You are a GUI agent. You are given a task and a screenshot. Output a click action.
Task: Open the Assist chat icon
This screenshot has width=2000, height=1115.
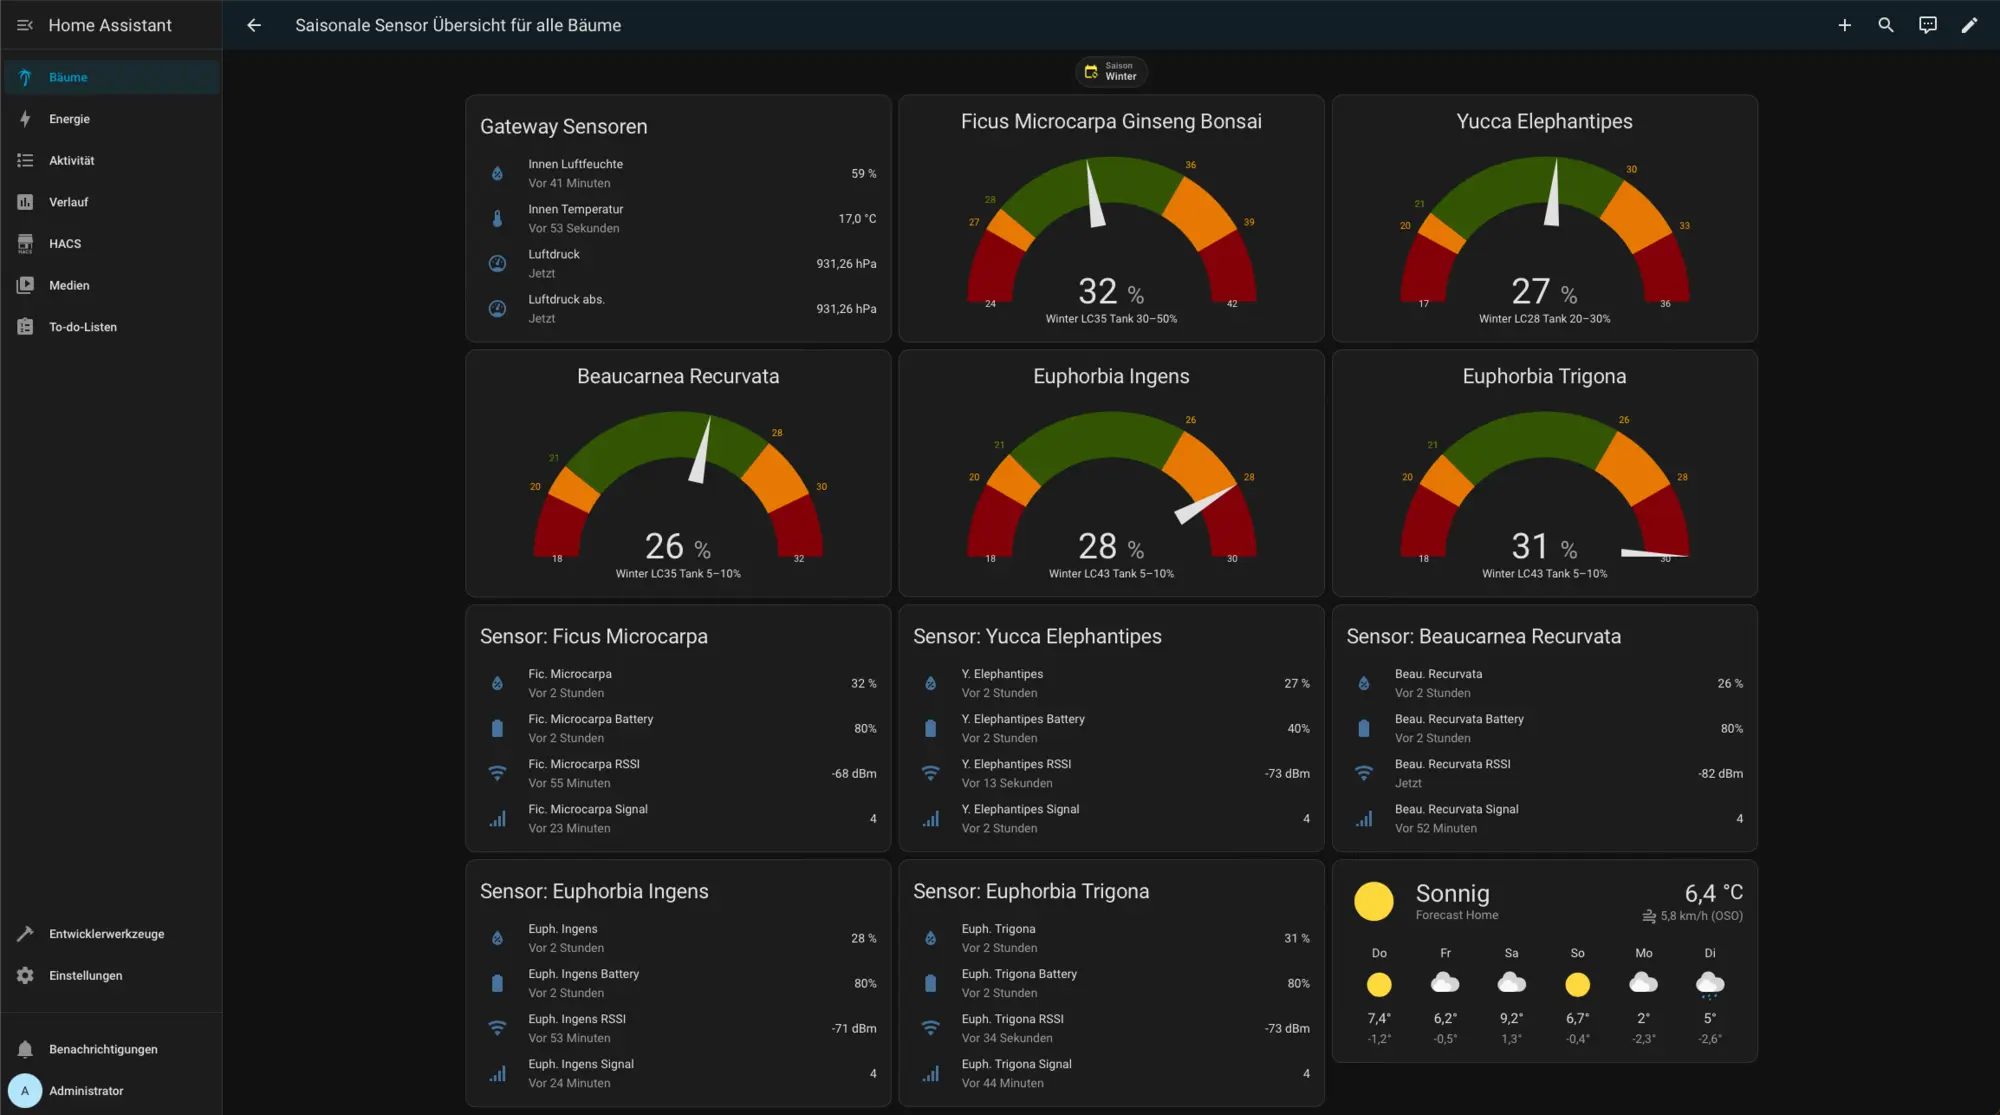click(x=1928, y=25)
